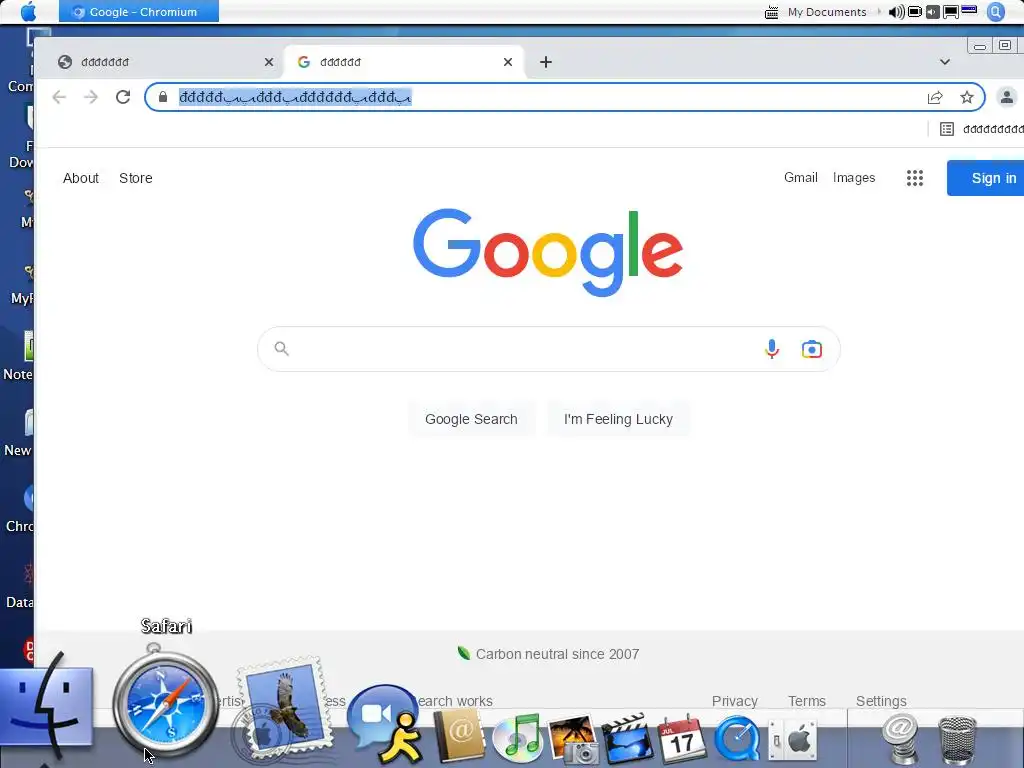Launch QuickTime Player from the dock
This screenshot has width=1024, height=768.
[737, 738]
